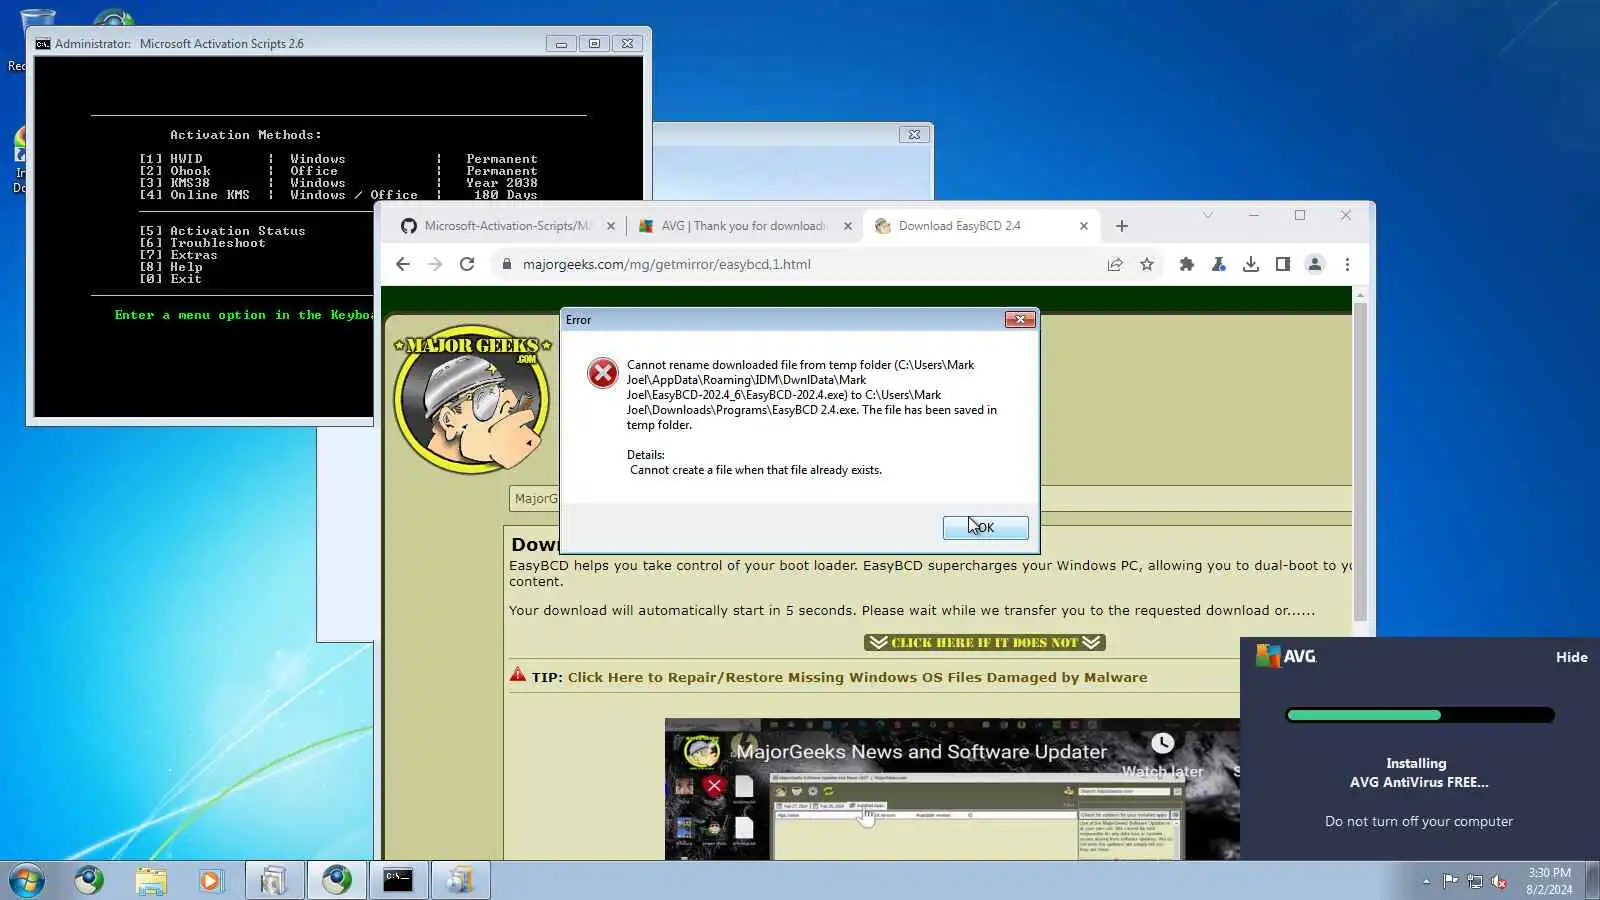
Task: Bookmark this page with the star icon
Action: tap(1147, 264)
